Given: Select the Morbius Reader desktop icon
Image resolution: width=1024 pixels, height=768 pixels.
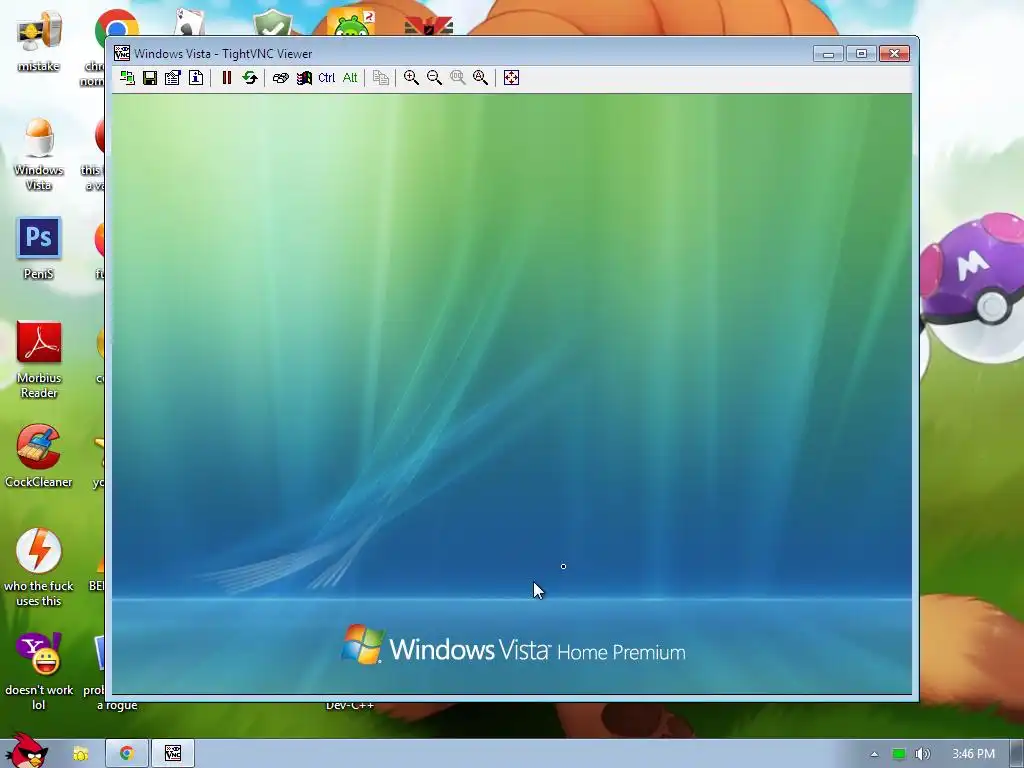Looking at the screenshot, I should point(39,359).
